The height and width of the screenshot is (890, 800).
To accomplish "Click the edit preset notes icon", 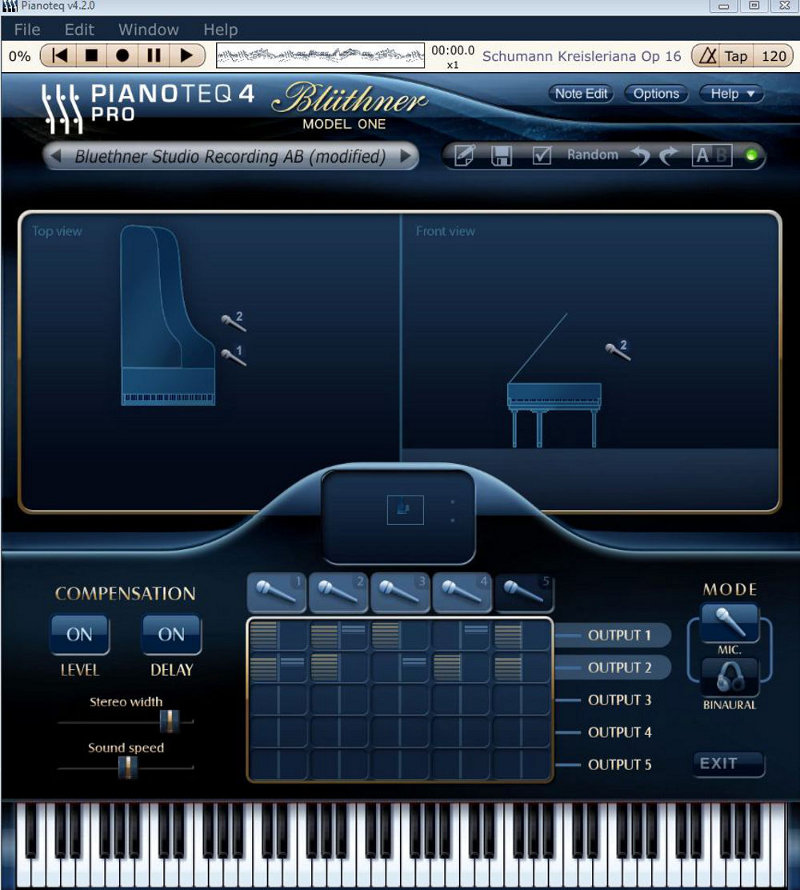I will (464, 156).
